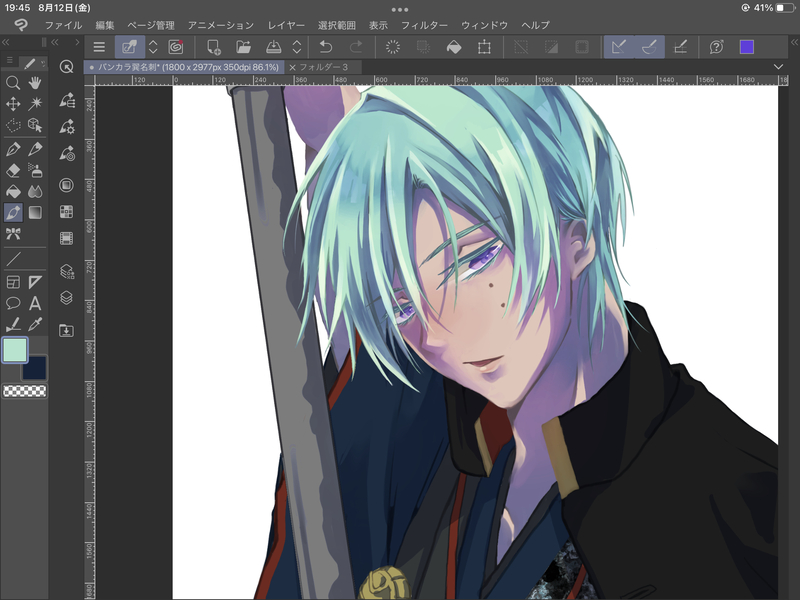This screenshot has height=600, width=800.
Task: Select the Hand move-view tool
Action: click(35, 83)
